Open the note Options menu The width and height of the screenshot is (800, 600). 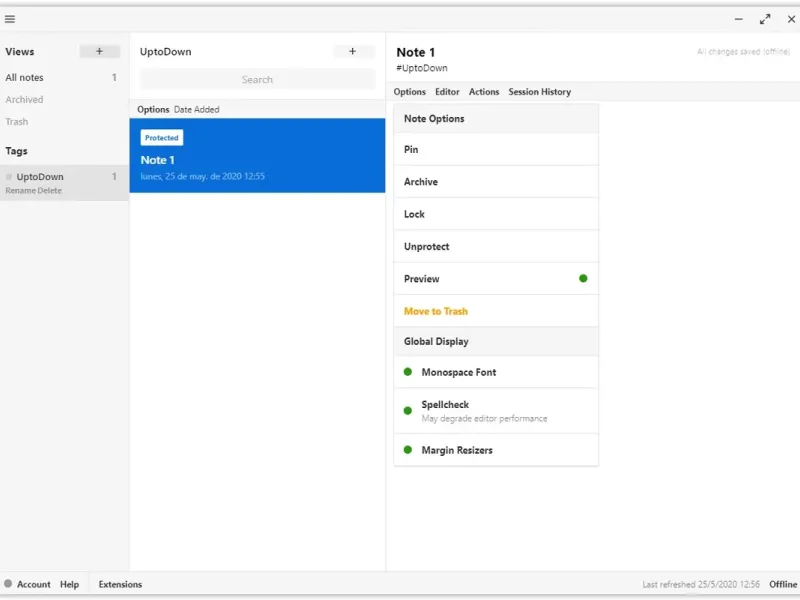tap(410, 92)
